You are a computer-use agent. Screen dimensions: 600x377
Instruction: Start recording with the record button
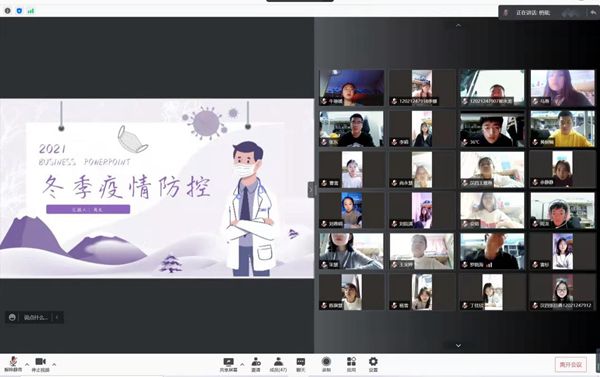[326, 365]
